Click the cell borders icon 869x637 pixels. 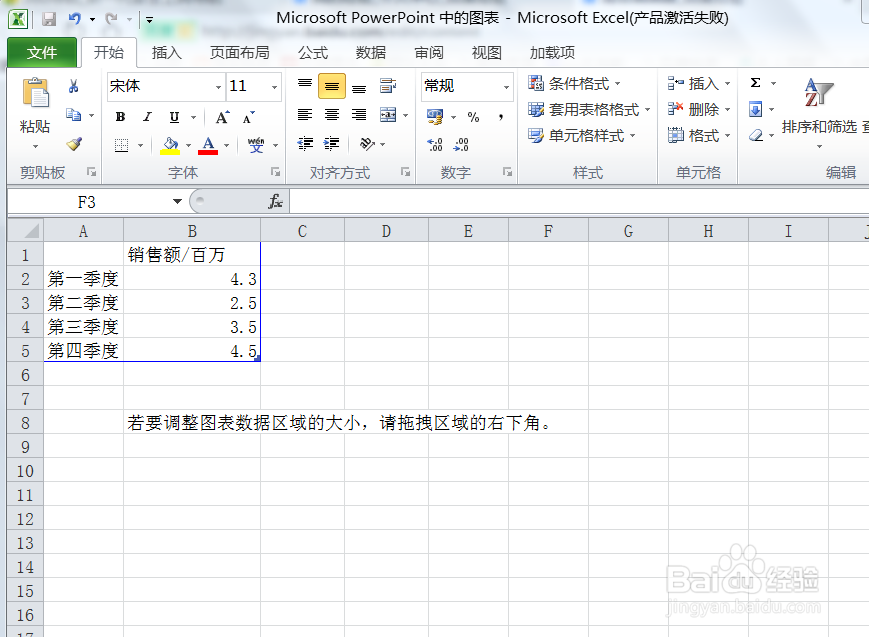coord(121,145)
